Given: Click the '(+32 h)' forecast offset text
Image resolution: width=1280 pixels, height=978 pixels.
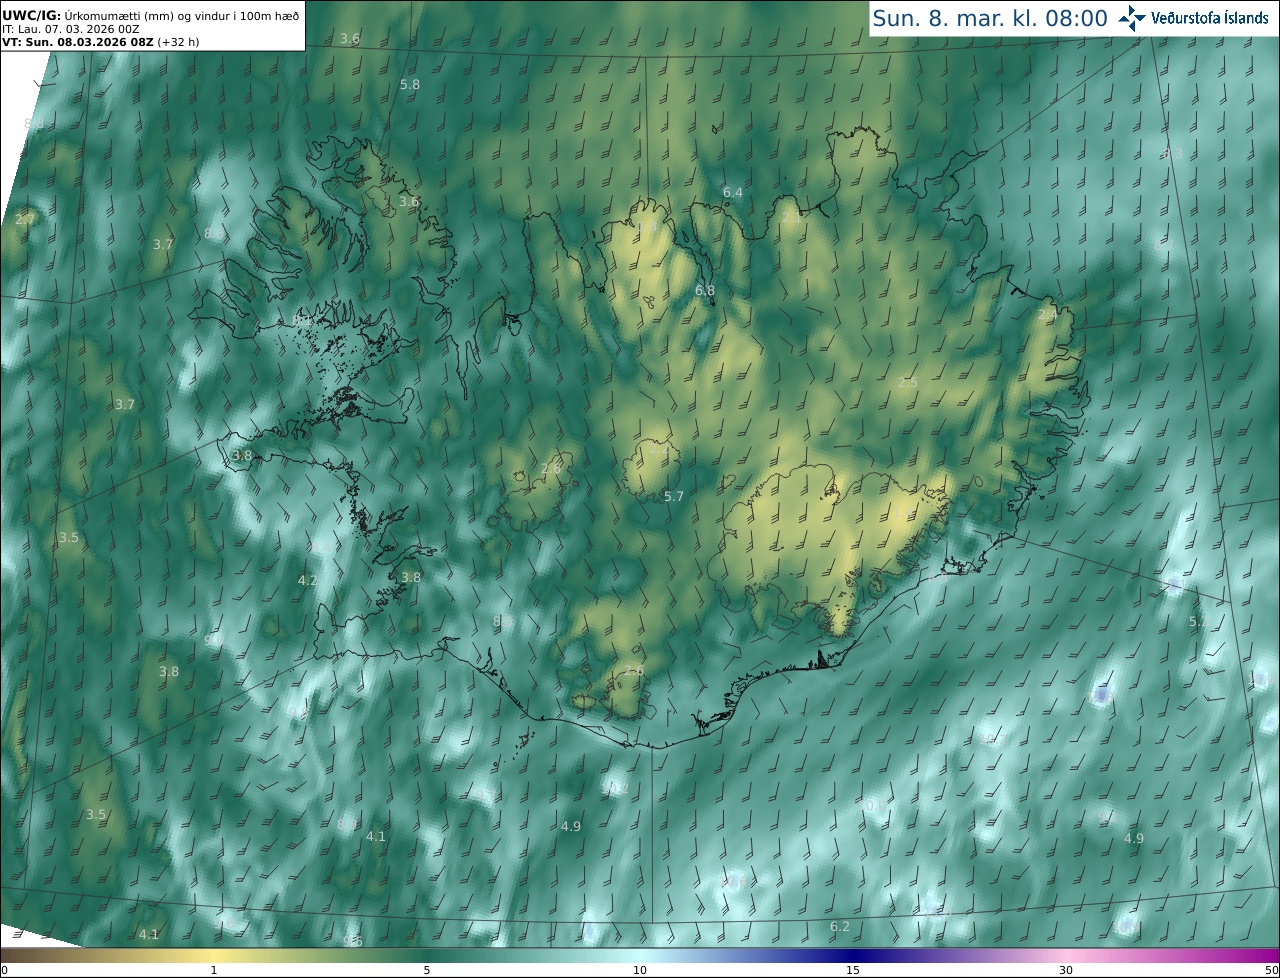Looking at the screenshot, I should [180, 42].
